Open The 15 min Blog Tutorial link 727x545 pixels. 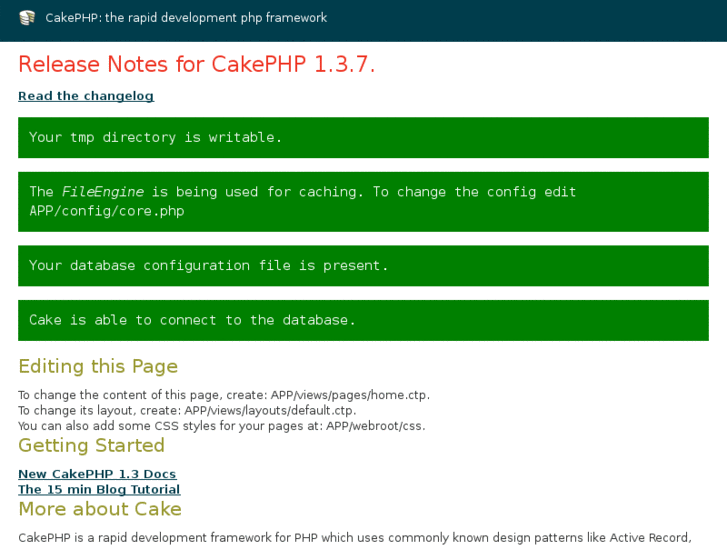(99, 489)
